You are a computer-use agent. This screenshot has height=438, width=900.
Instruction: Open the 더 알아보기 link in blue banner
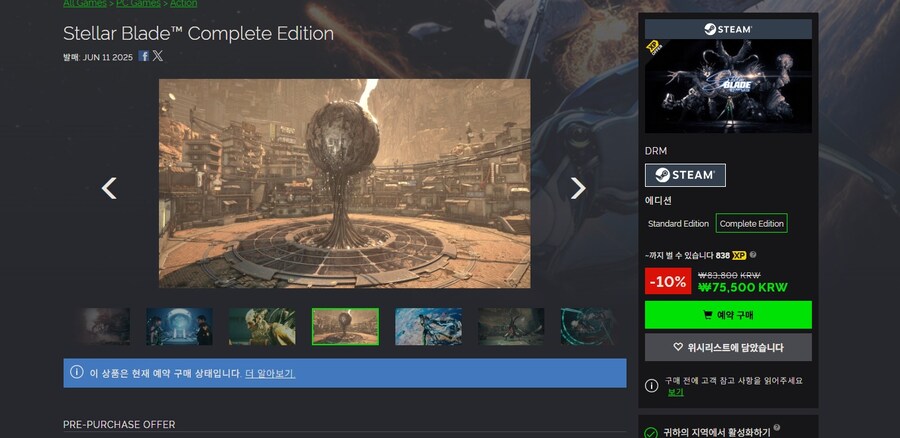[x=270, y=374]
